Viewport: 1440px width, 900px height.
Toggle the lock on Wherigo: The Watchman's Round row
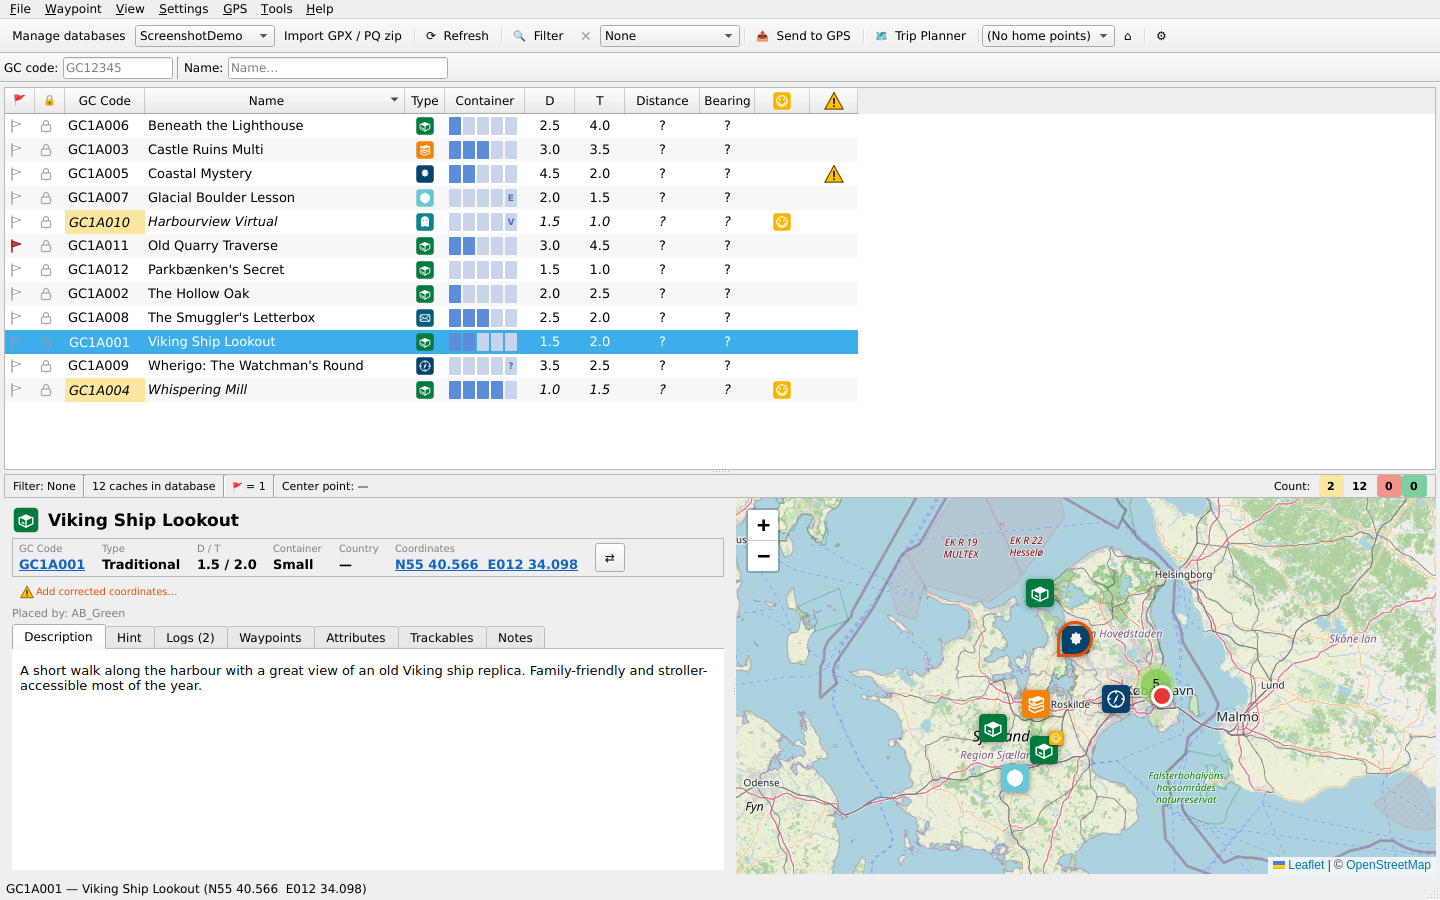tap(46, 366)
